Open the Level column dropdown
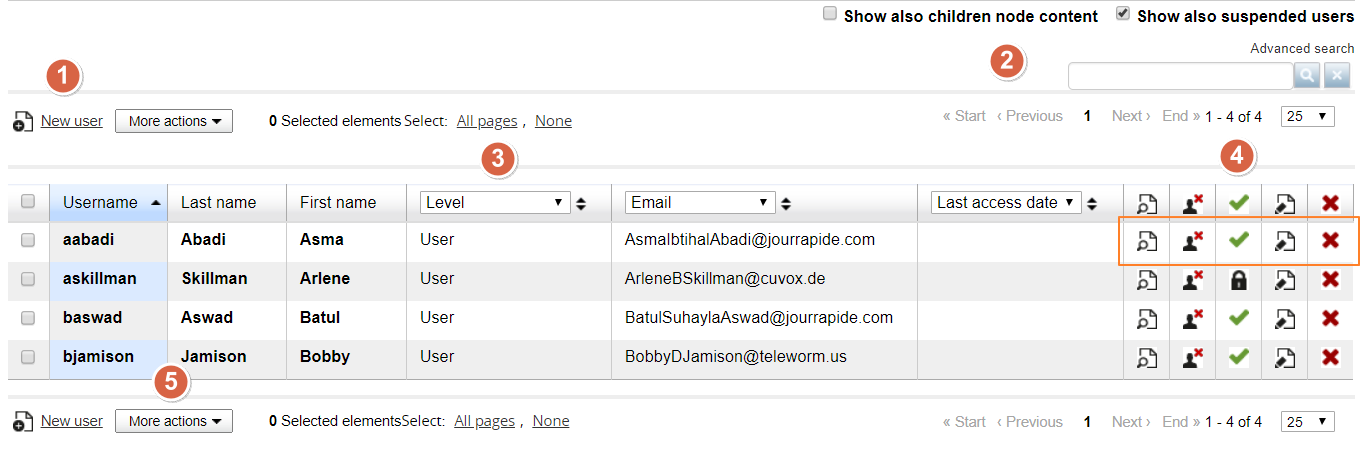The image size is (1361, 451). [495, 202]
